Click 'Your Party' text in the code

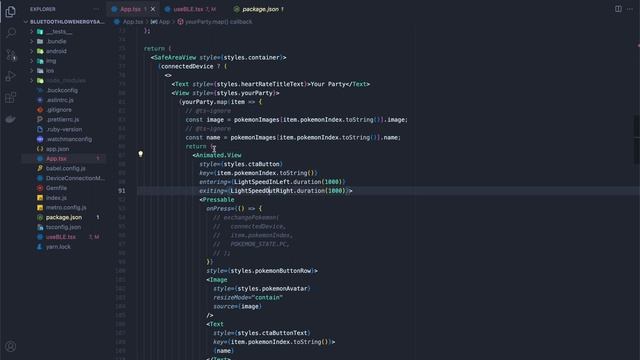point(328,84)
